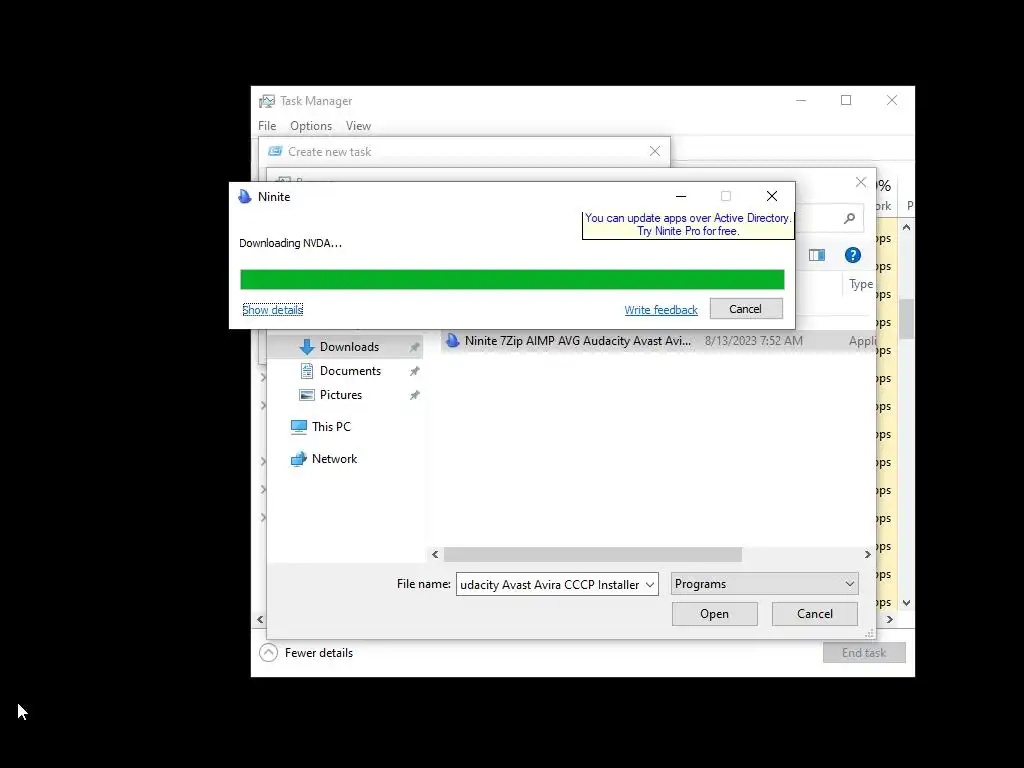This screenshot has width=1024, height=768.
Task: Click the pin icon next to Downloads
Action: (414, 347)
